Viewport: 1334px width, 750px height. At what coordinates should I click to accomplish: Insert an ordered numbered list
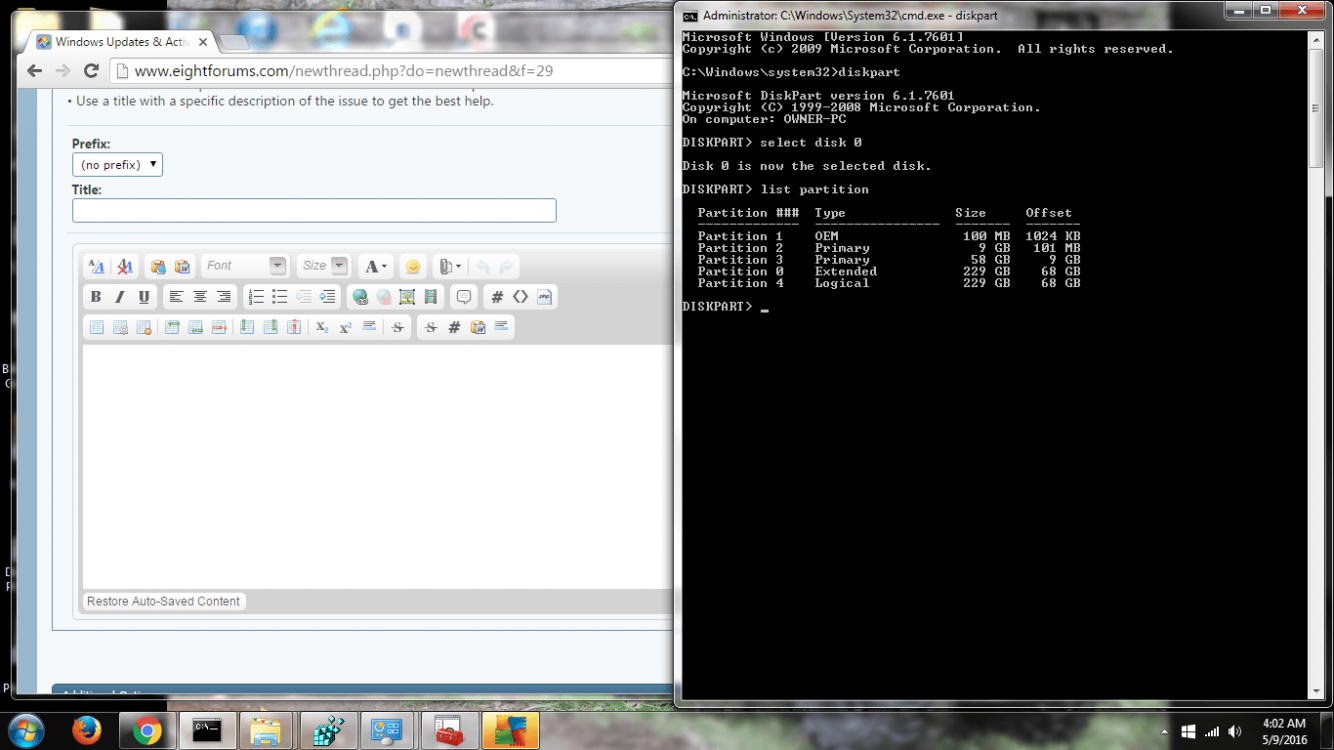256,297
